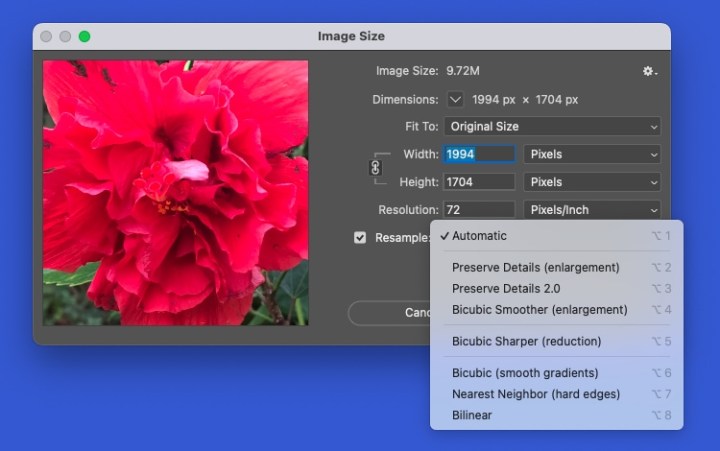Choose Bicubic Sharper (reduction)
Image resolution: width=720 pixels, height=451 pixels.
526,342
